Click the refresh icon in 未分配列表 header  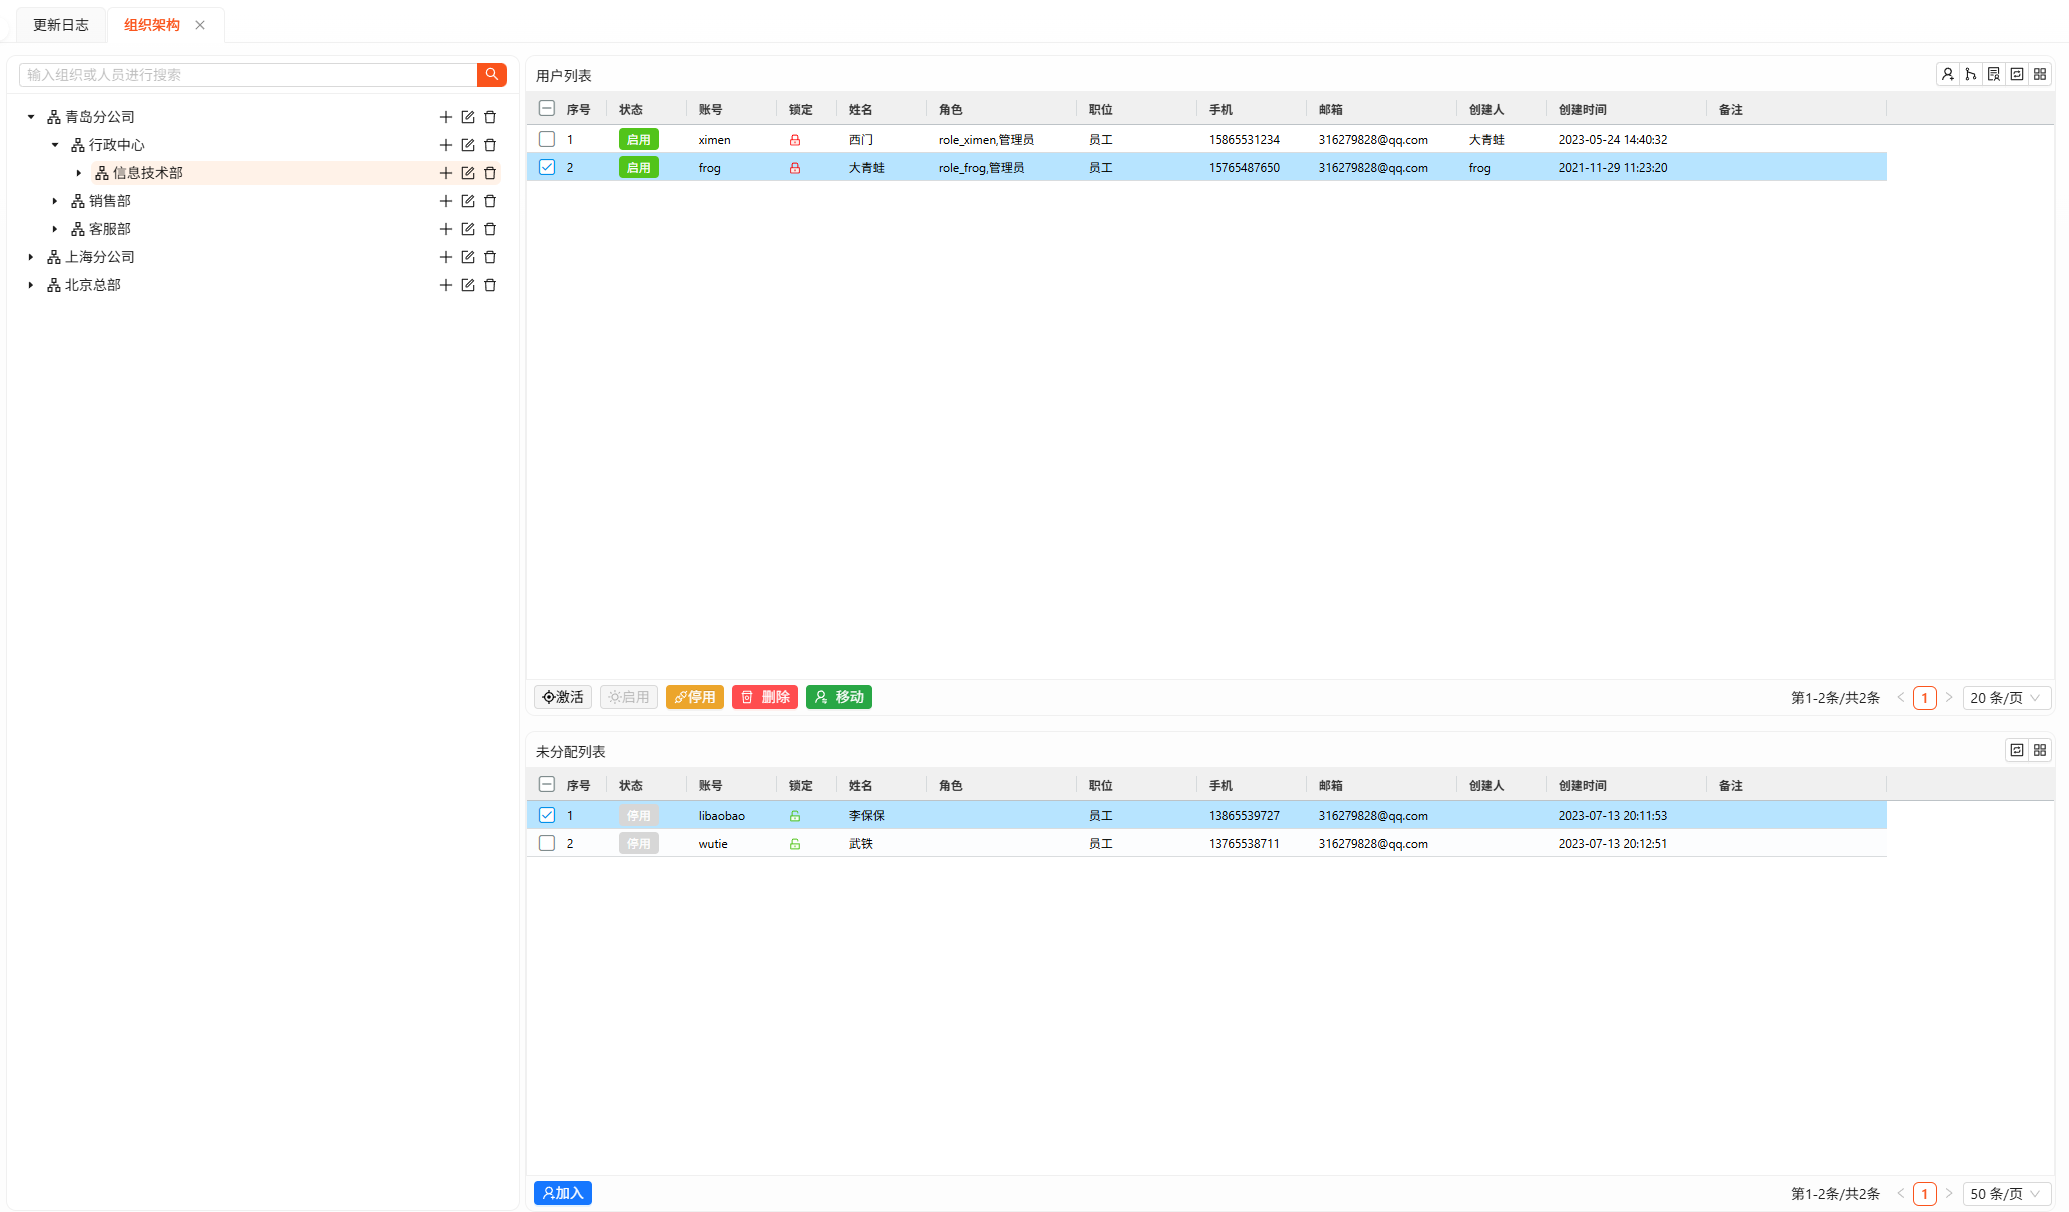(x=2016, y=750)
